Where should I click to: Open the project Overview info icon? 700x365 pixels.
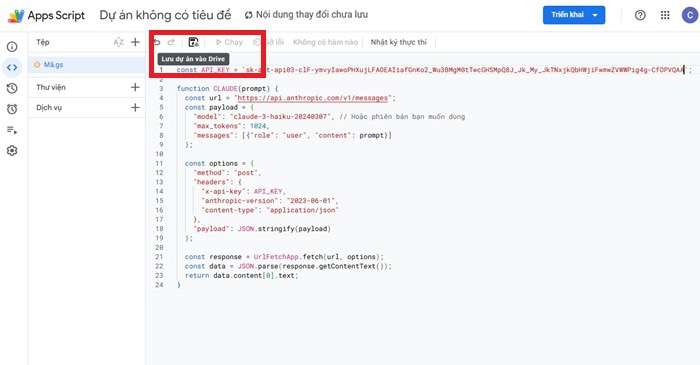12,47
